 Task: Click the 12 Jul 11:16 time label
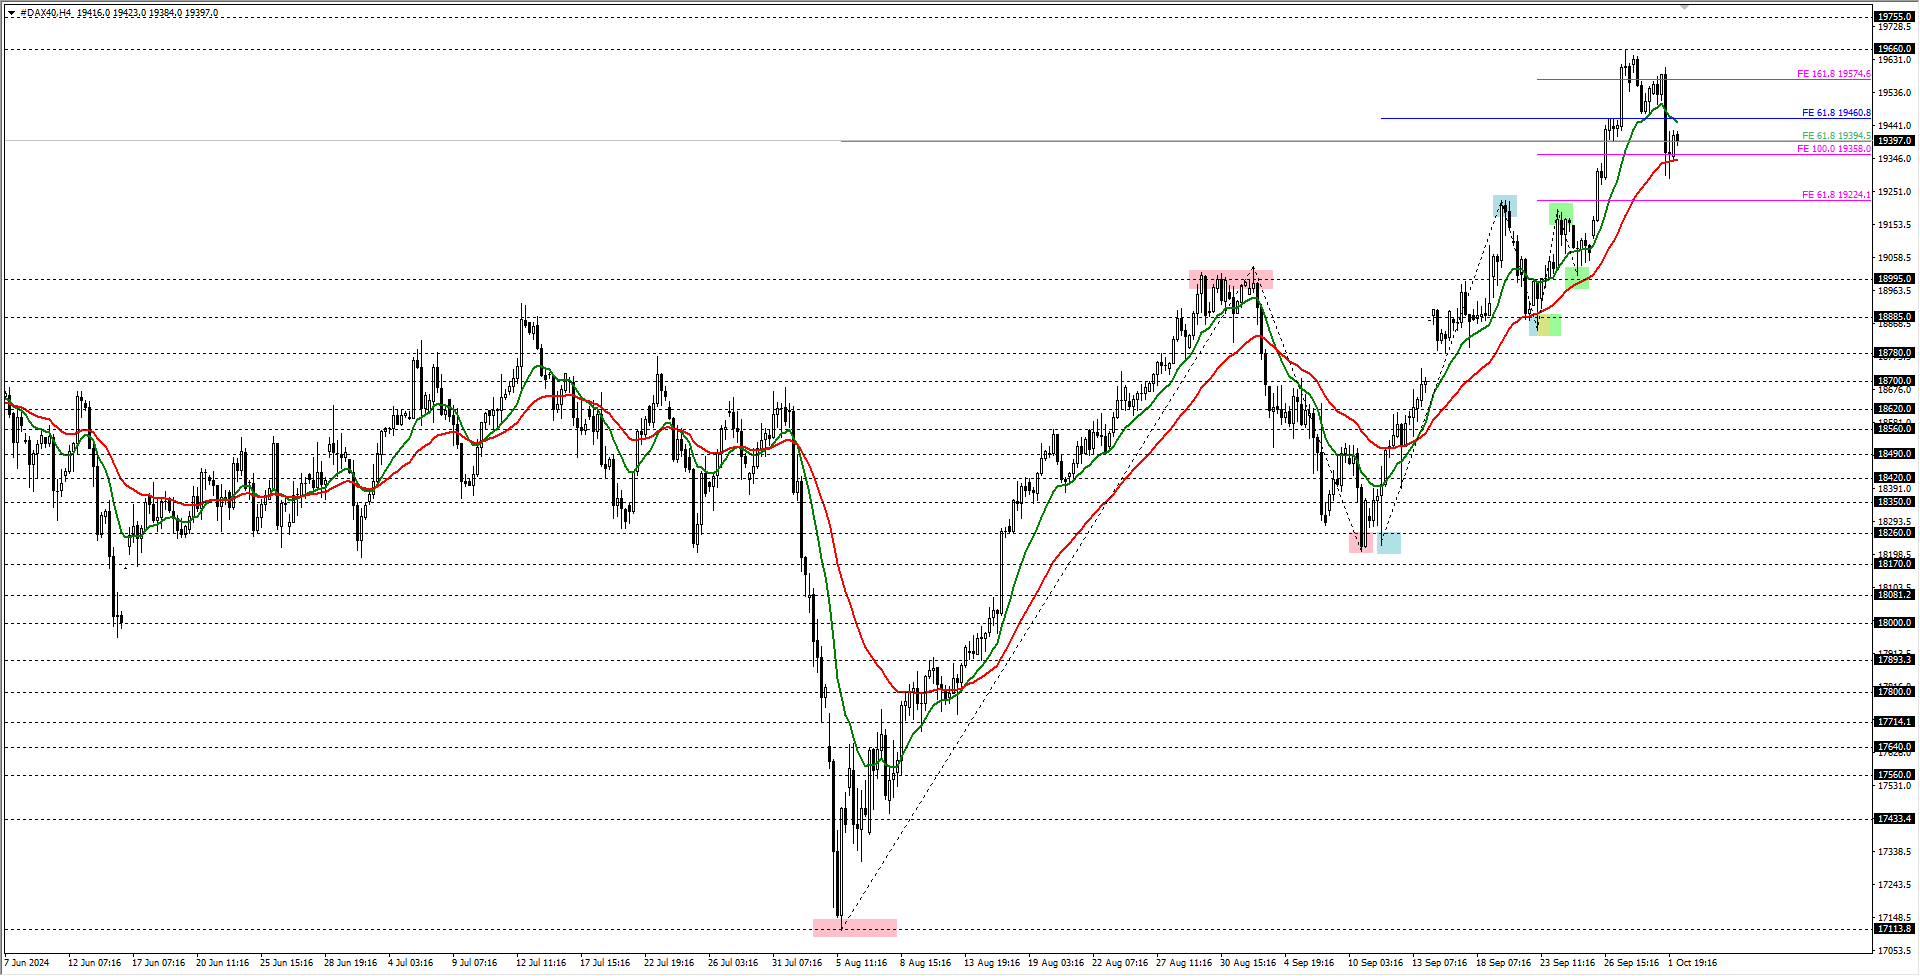coord(540,963)
